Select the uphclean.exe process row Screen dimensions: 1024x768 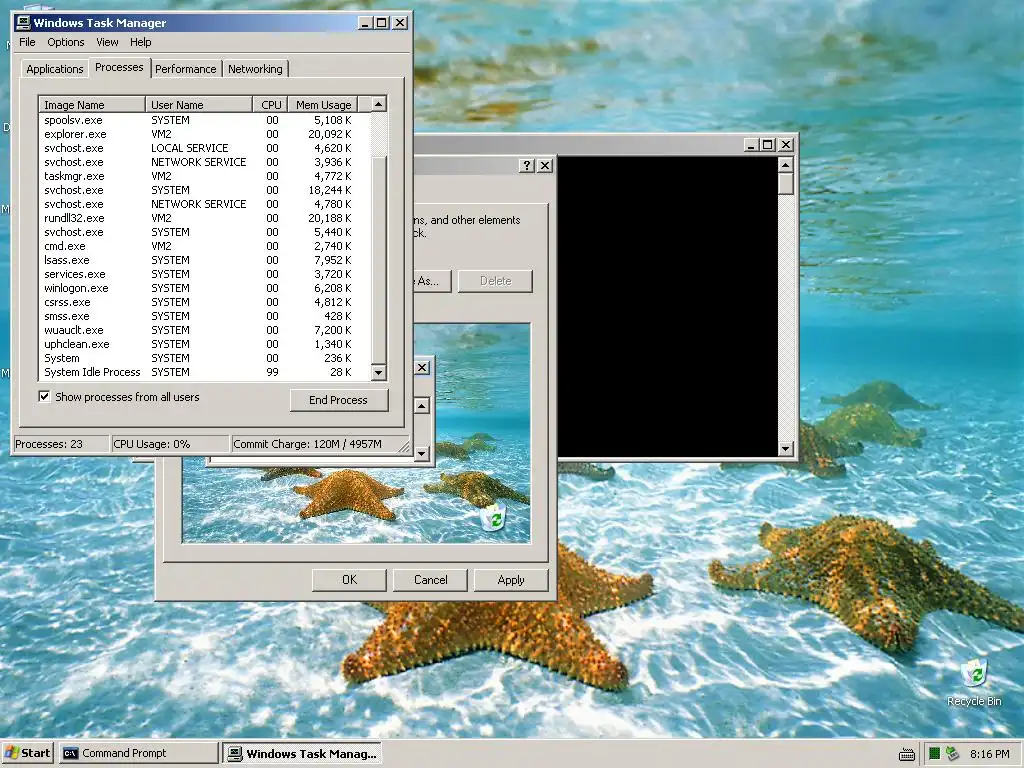pyautogui.click(x=204, y=344)
